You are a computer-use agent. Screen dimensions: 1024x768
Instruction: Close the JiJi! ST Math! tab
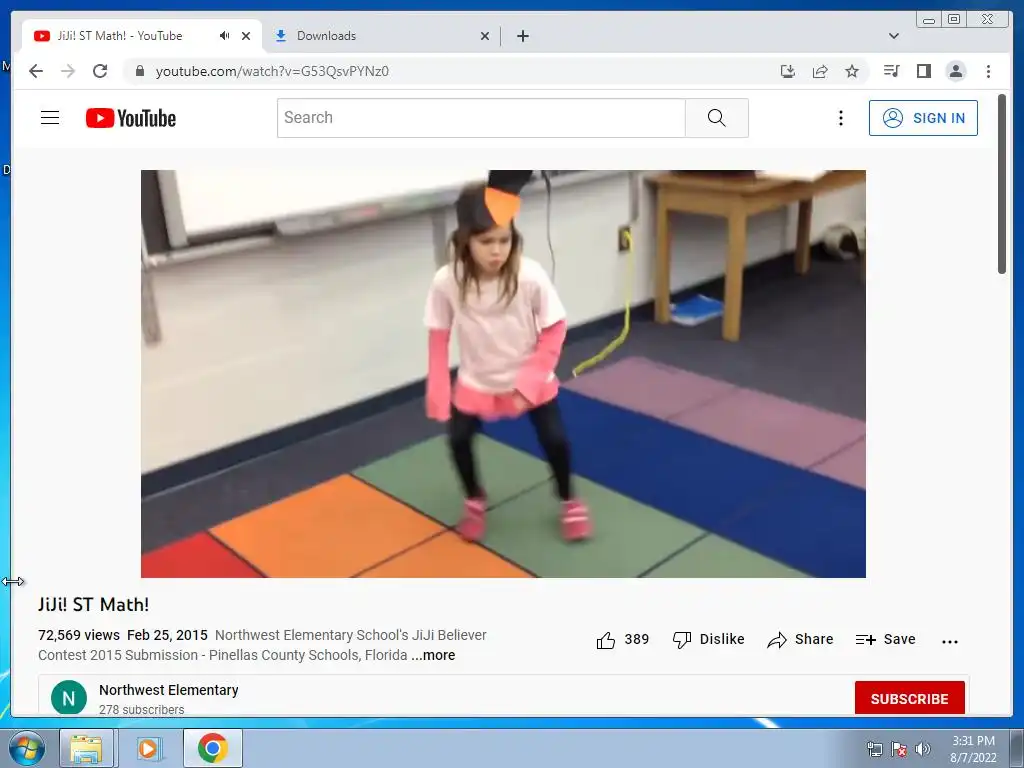click(246, 36)
